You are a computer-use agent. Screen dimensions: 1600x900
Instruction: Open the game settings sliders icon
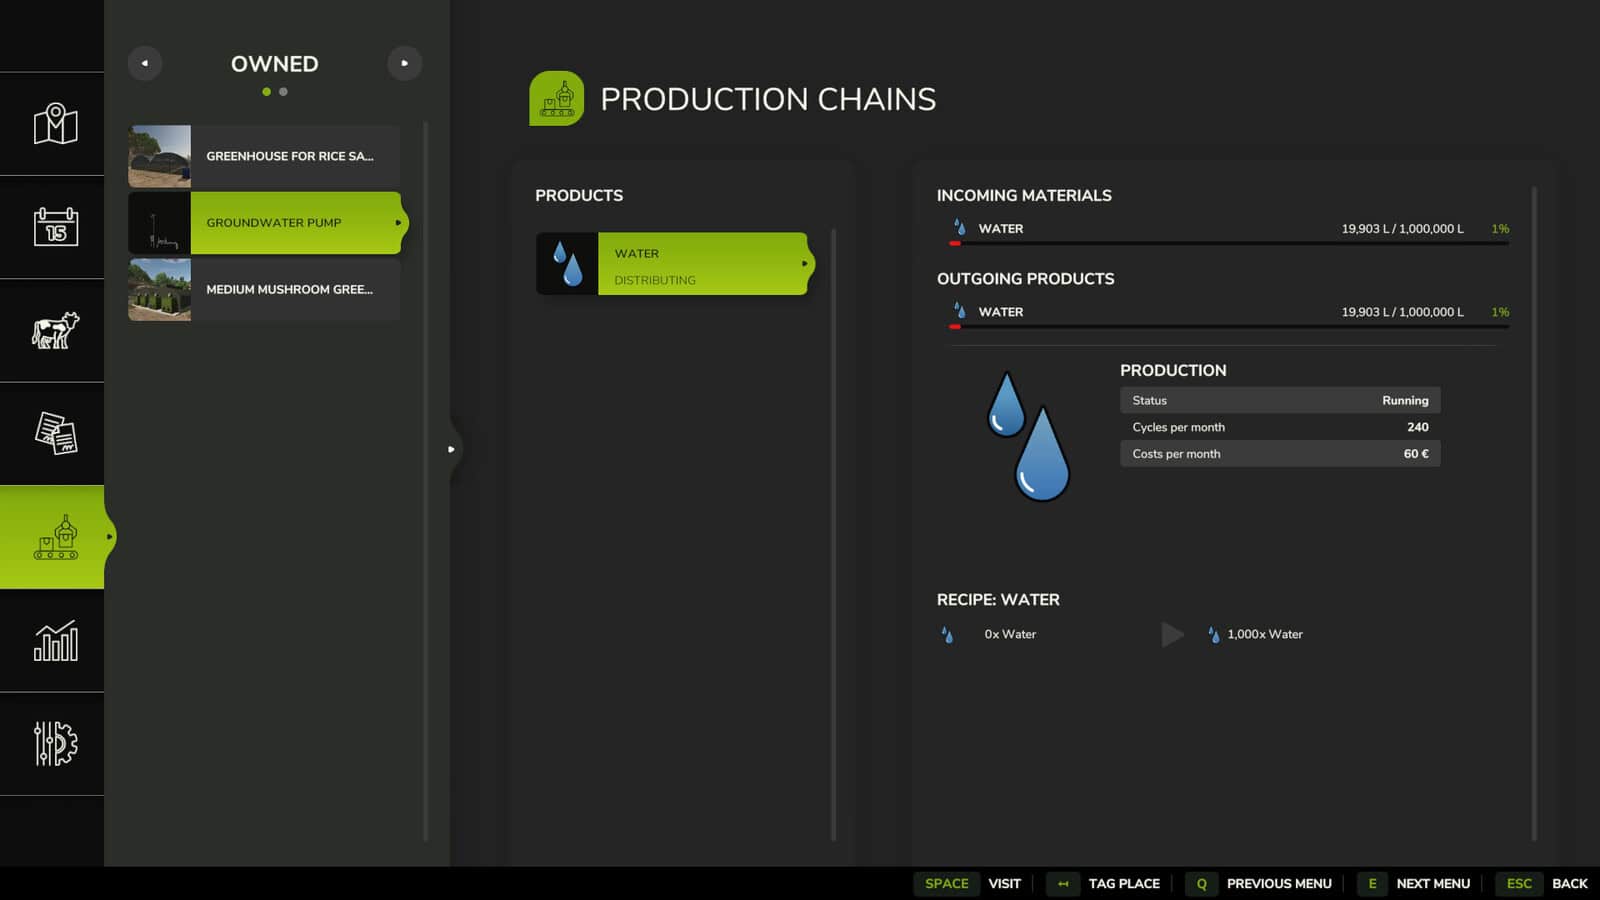click(x=55, y=743)
